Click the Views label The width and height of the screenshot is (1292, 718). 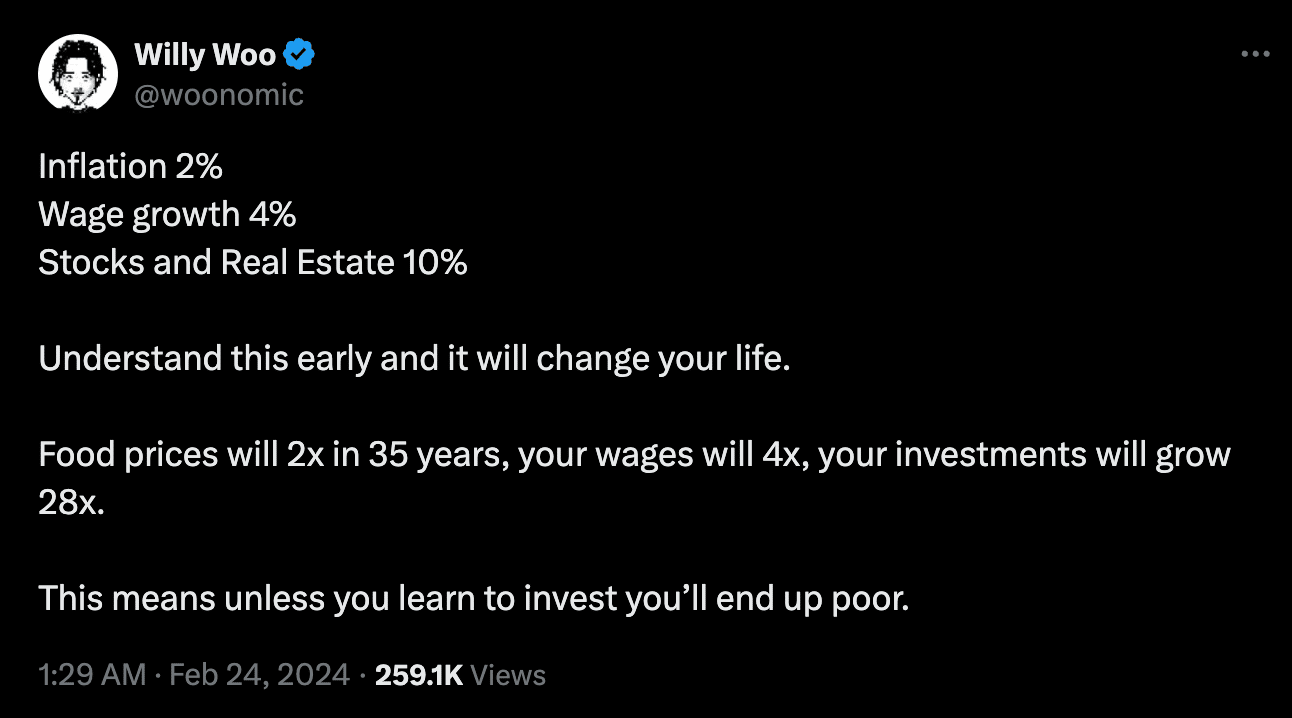(x=508, y=675)
